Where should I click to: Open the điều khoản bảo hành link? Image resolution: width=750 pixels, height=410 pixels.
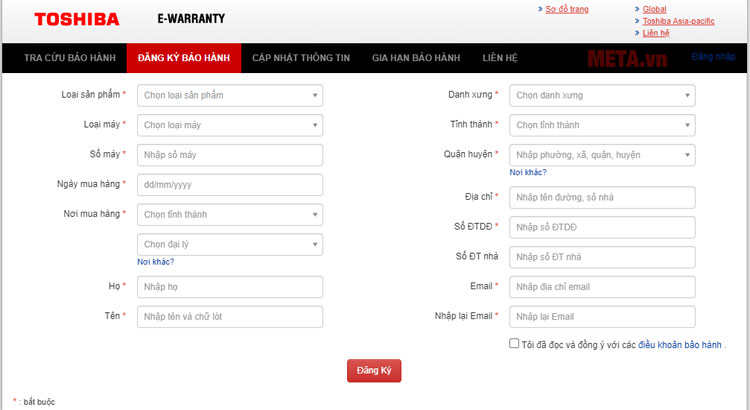[680, 345]
